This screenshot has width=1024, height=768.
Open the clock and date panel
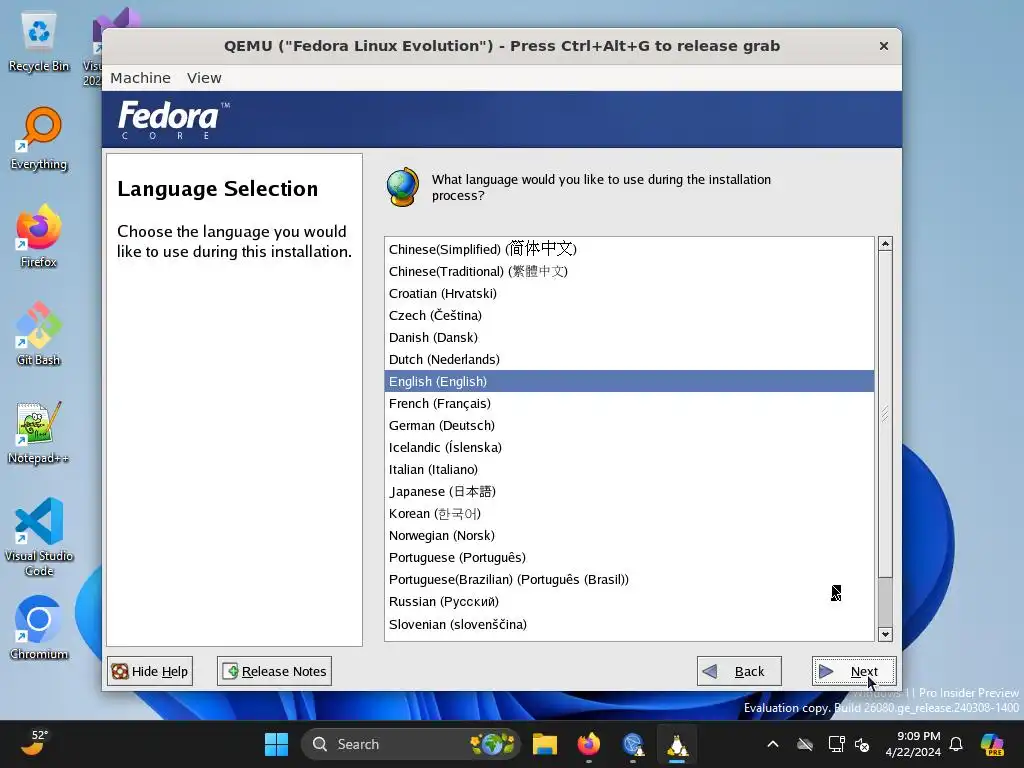click(913, 744)
